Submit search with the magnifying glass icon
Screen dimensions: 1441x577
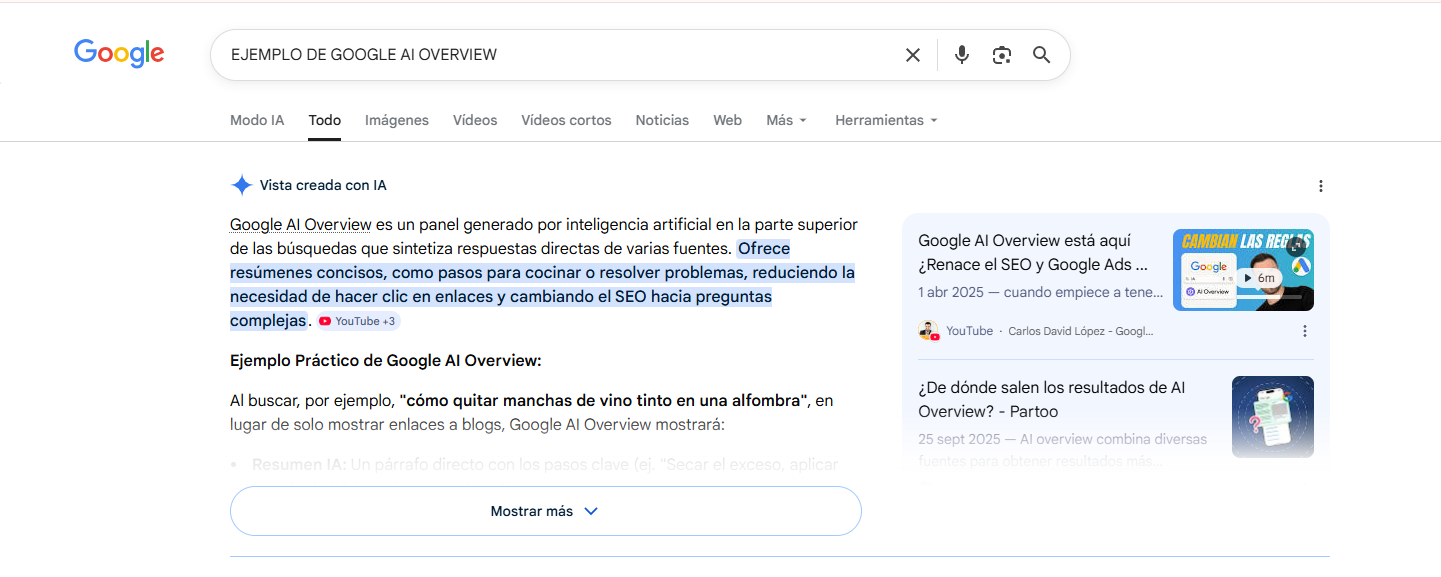1042,55
